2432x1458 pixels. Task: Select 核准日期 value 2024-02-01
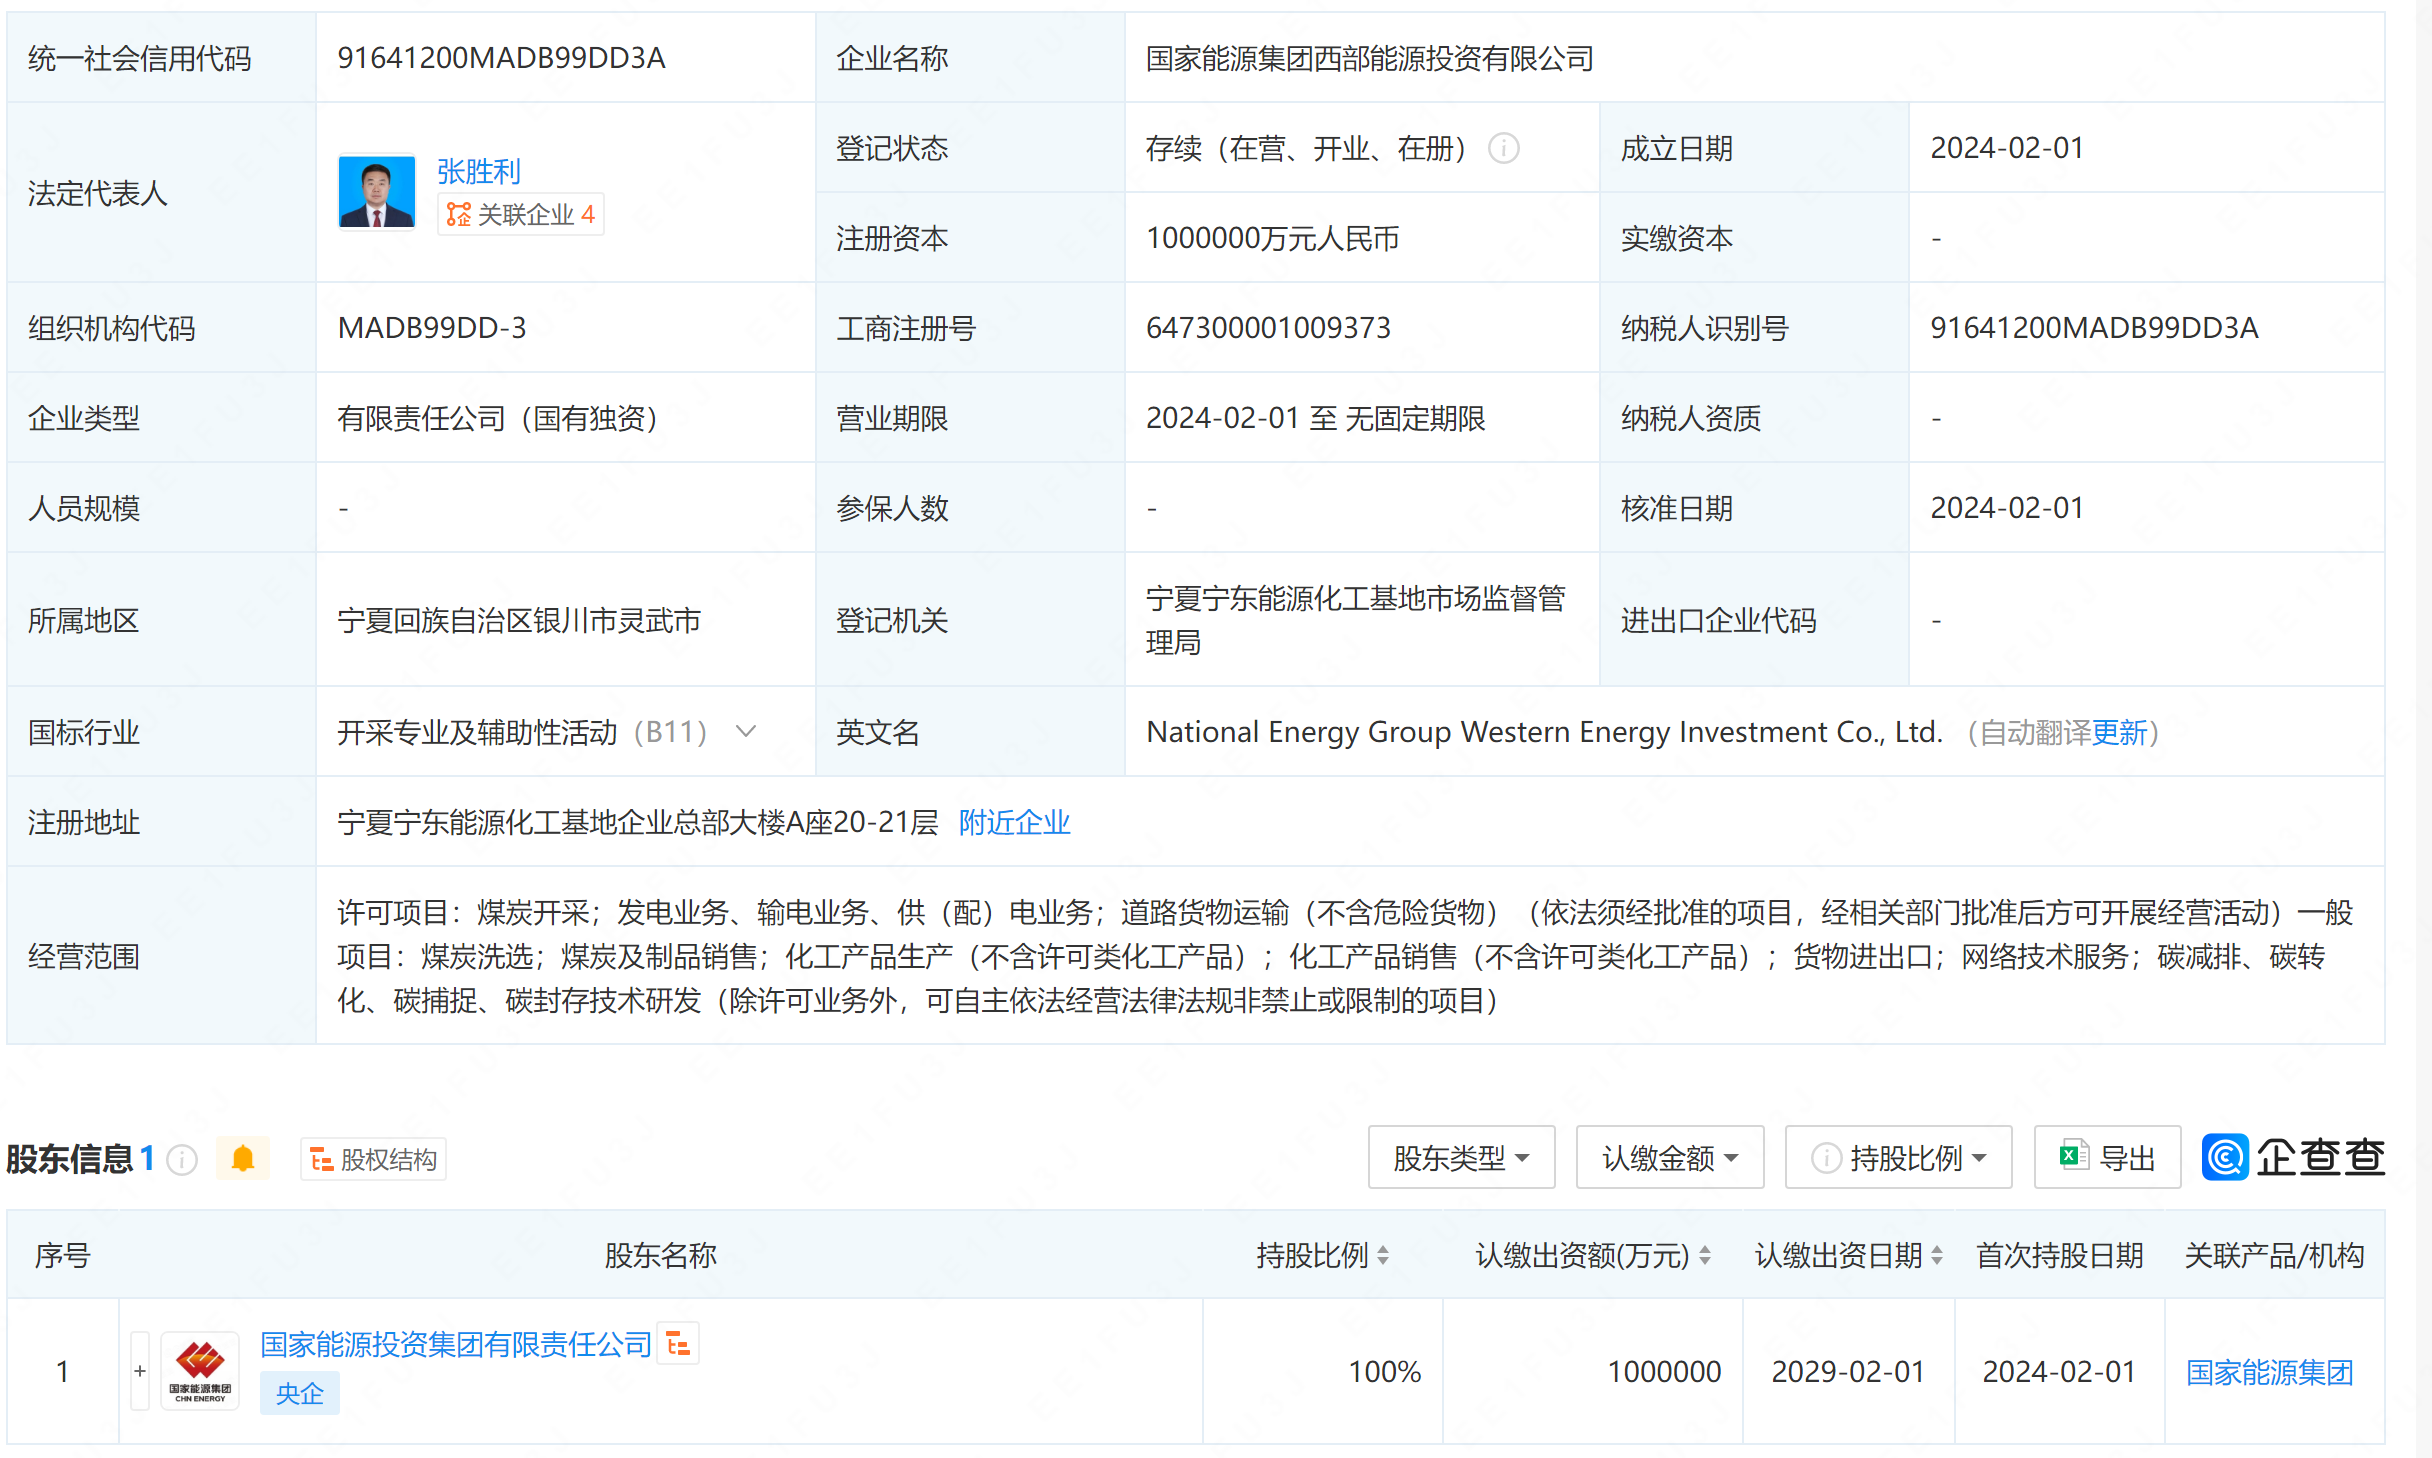(2007, 508)
